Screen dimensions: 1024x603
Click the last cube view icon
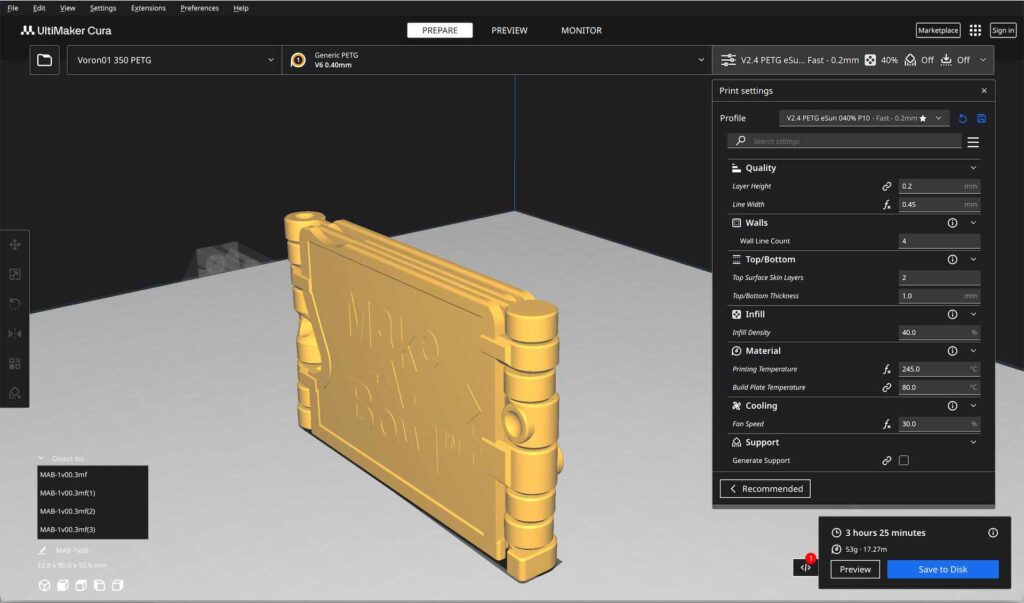click(118, 585)
